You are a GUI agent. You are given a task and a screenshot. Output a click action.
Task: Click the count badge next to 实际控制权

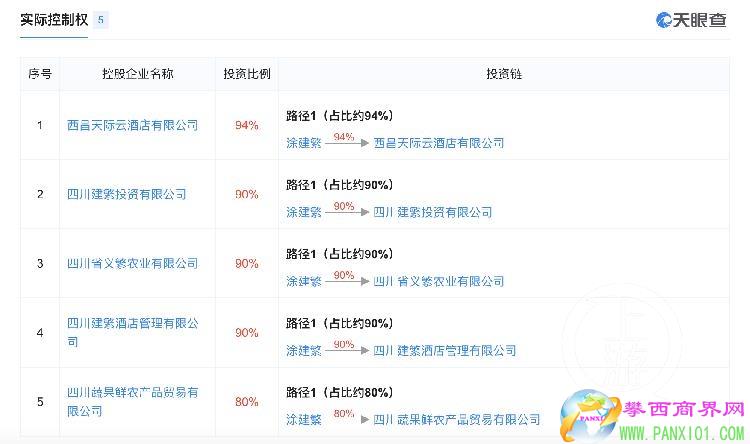tap(102, 20)
